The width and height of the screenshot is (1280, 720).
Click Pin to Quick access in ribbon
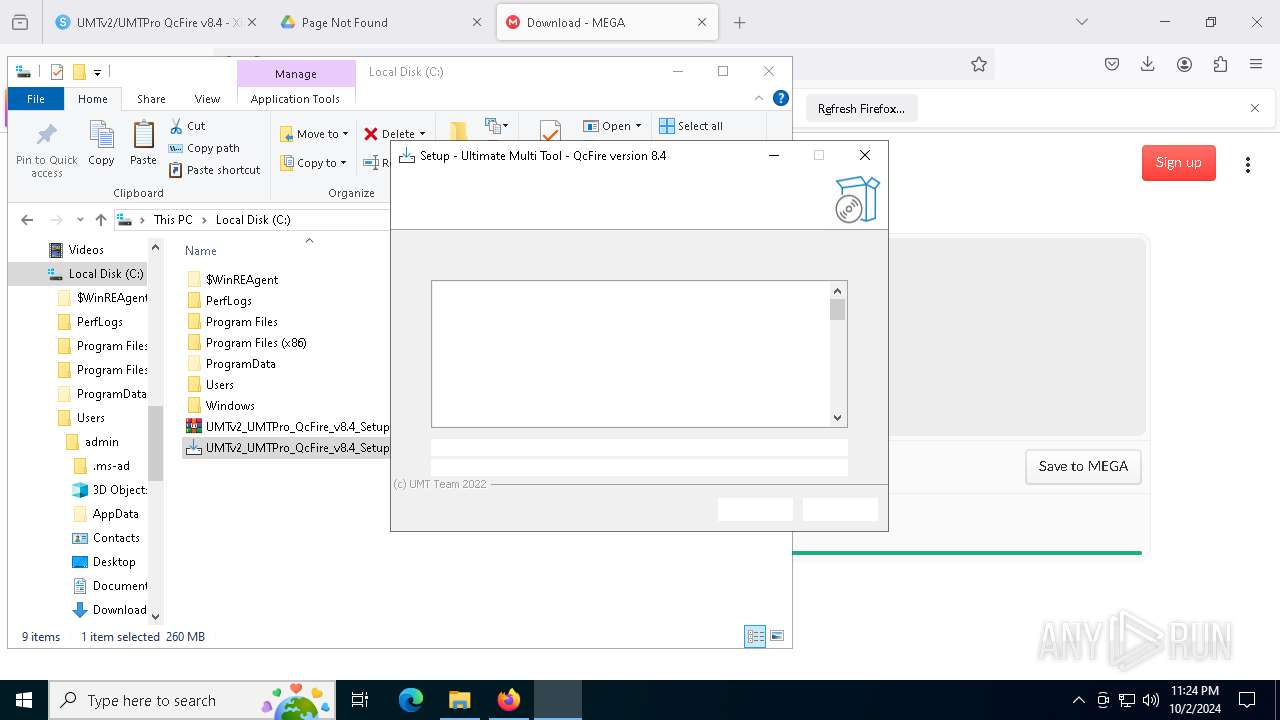[46, 150]
